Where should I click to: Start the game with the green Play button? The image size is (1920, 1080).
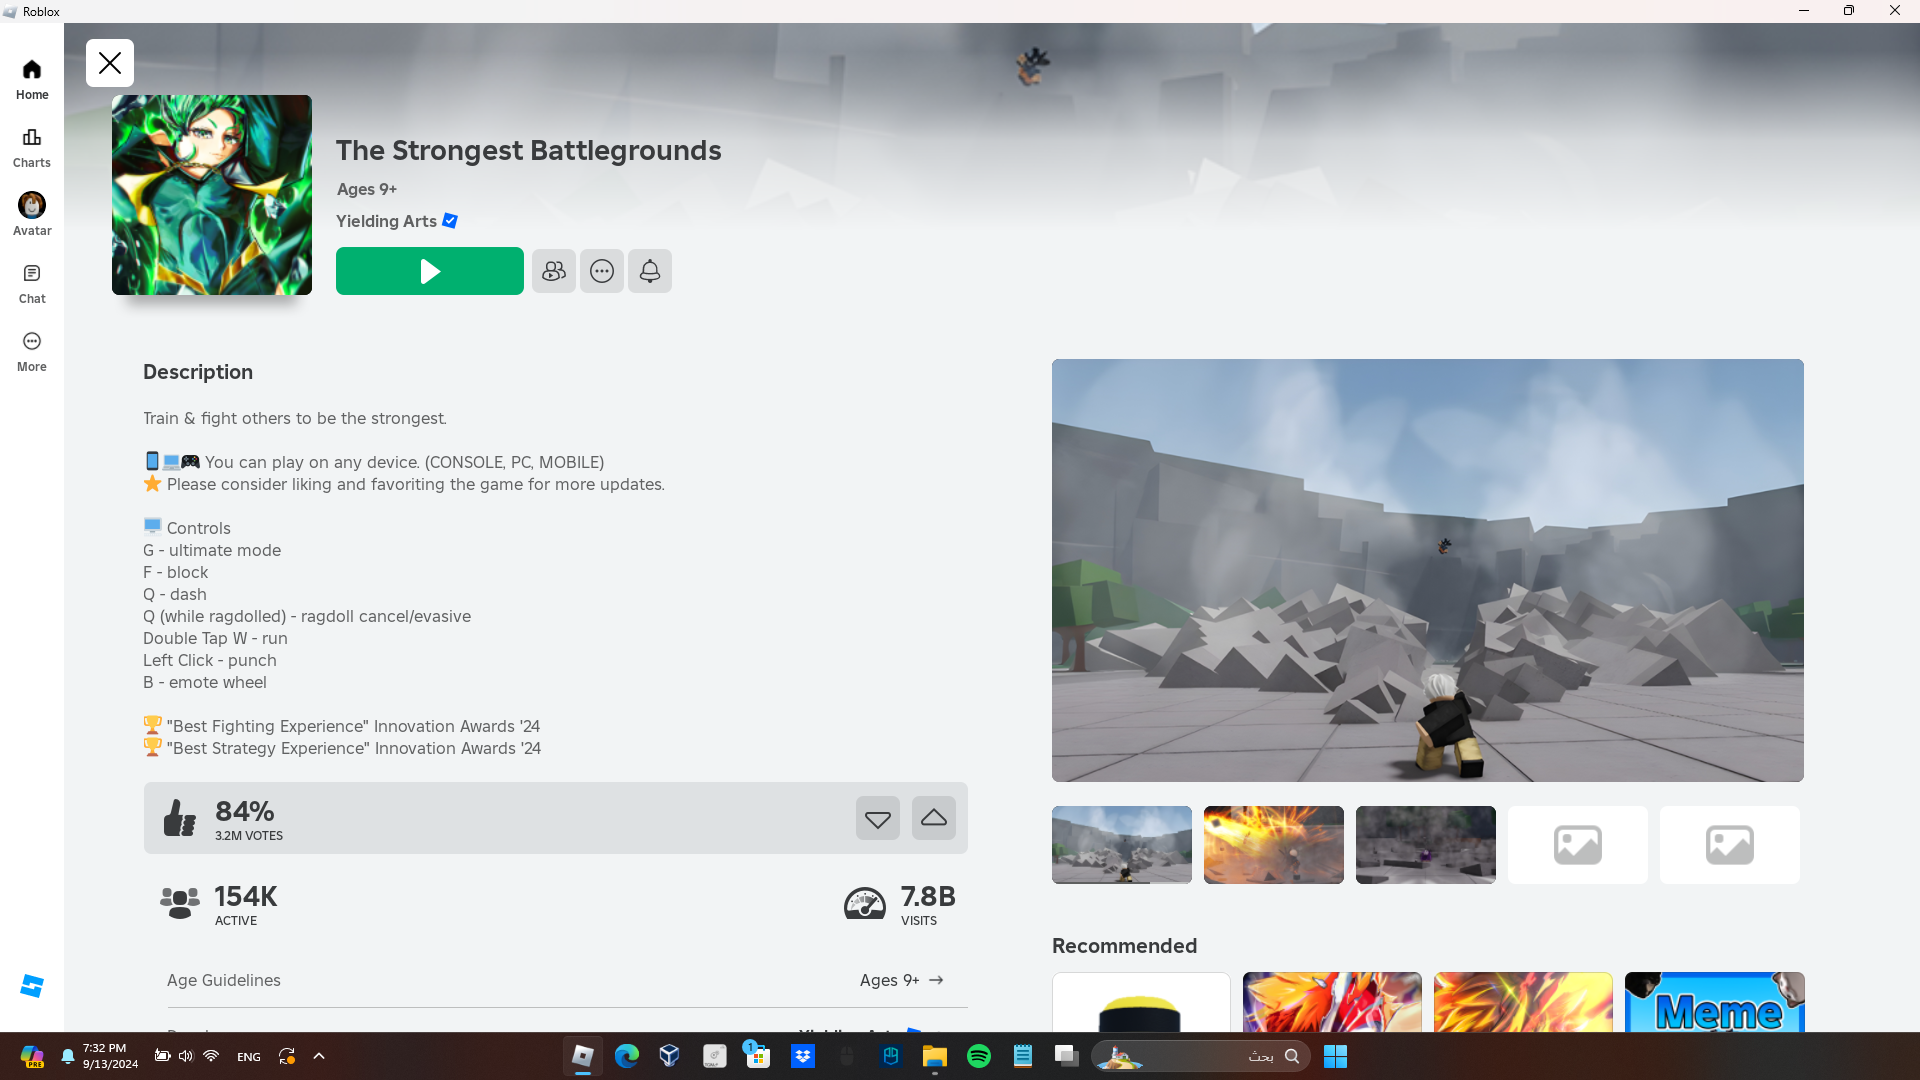(429, 271)
